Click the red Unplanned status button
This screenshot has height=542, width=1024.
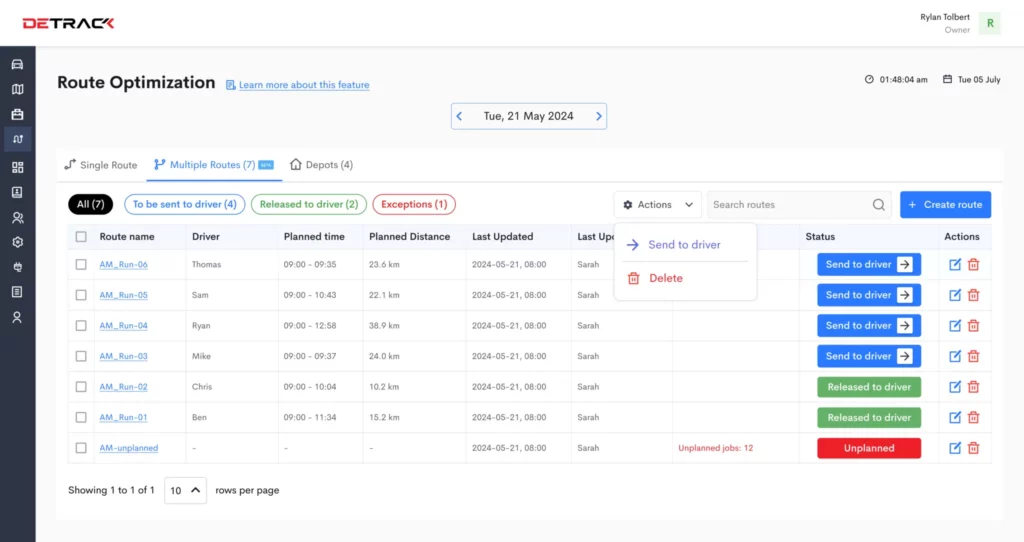(x=869, y=448)
